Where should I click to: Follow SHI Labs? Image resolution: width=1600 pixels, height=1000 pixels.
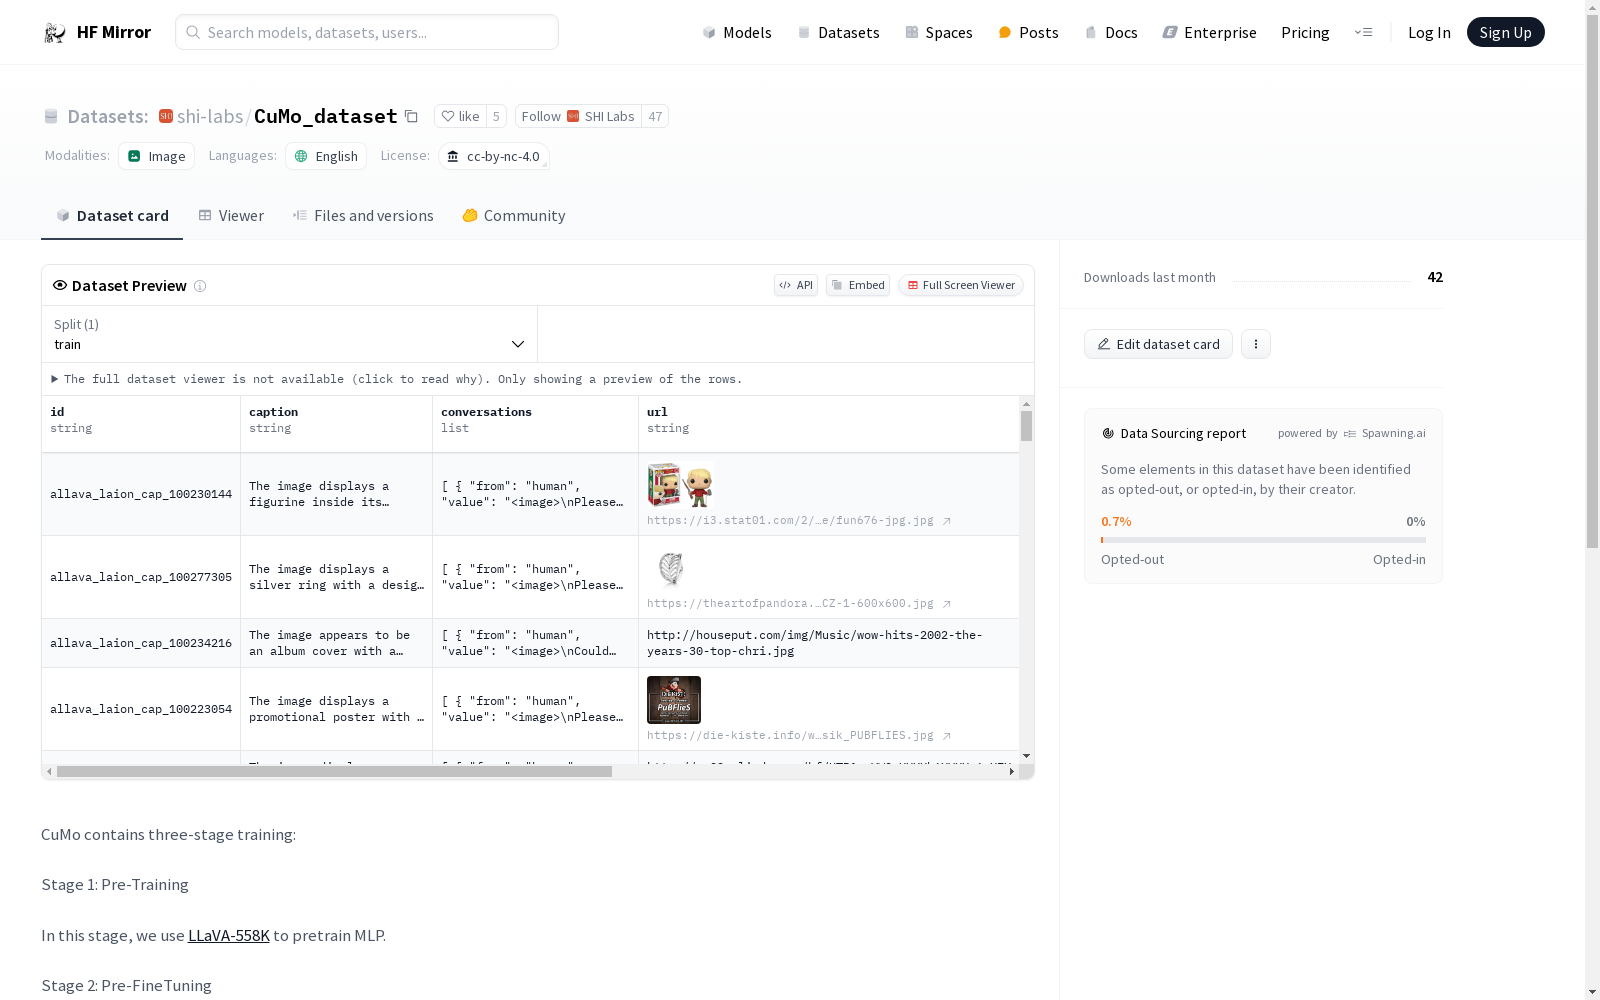point(578,116)
